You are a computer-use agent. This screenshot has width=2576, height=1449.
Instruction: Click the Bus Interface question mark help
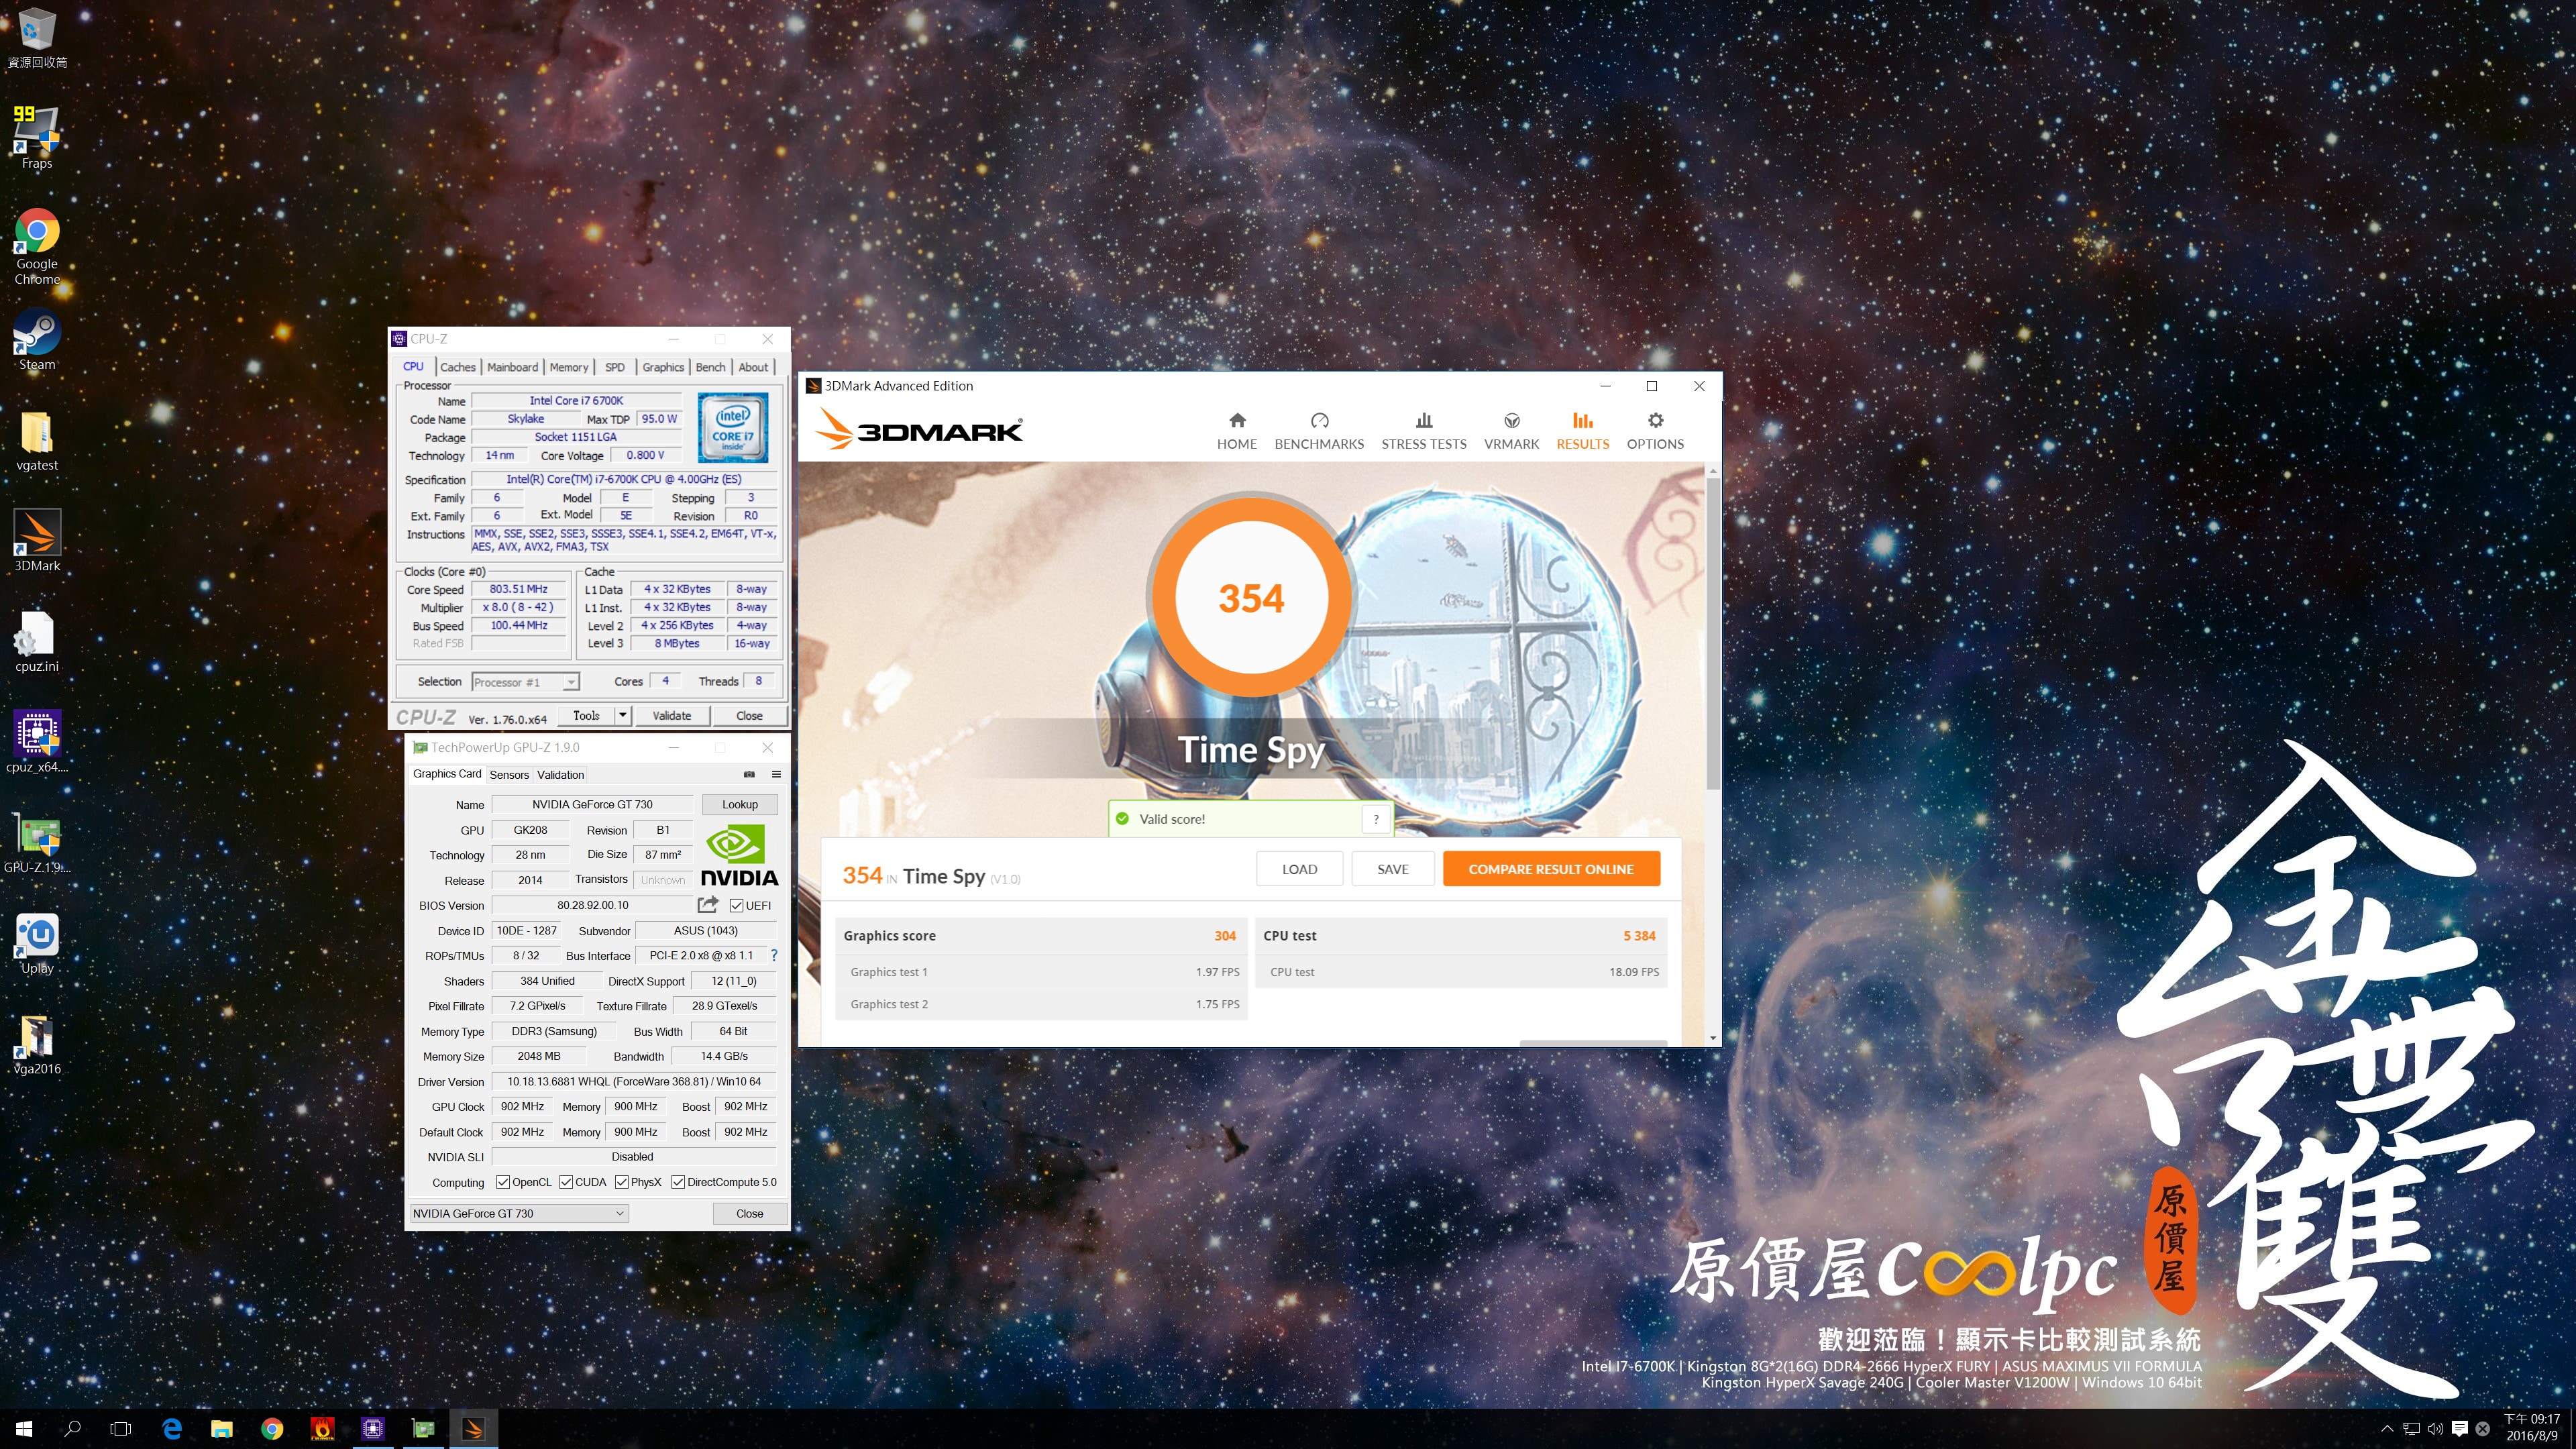774,956
